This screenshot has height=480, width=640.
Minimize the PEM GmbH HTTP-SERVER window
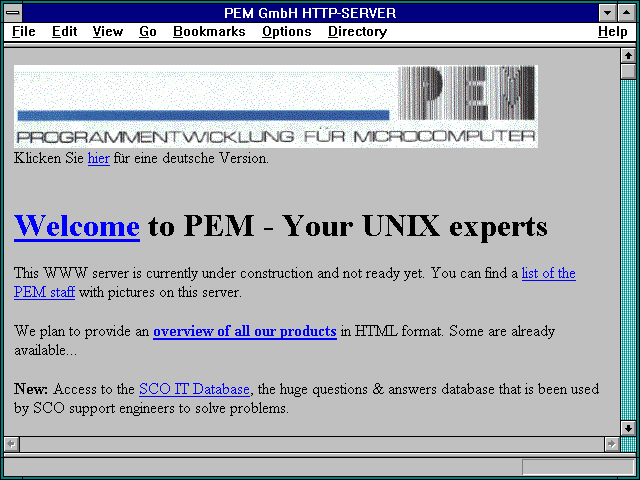(x=607, y=13)
